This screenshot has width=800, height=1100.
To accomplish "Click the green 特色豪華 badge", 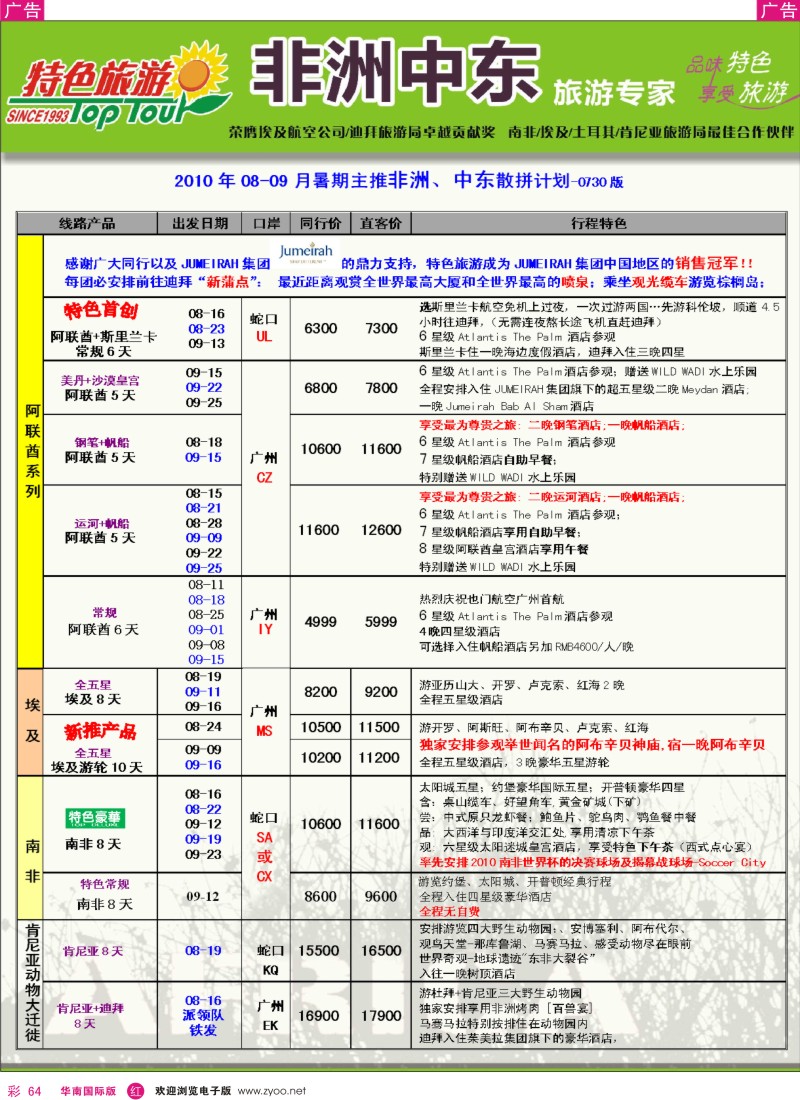I will click(96, 818).
